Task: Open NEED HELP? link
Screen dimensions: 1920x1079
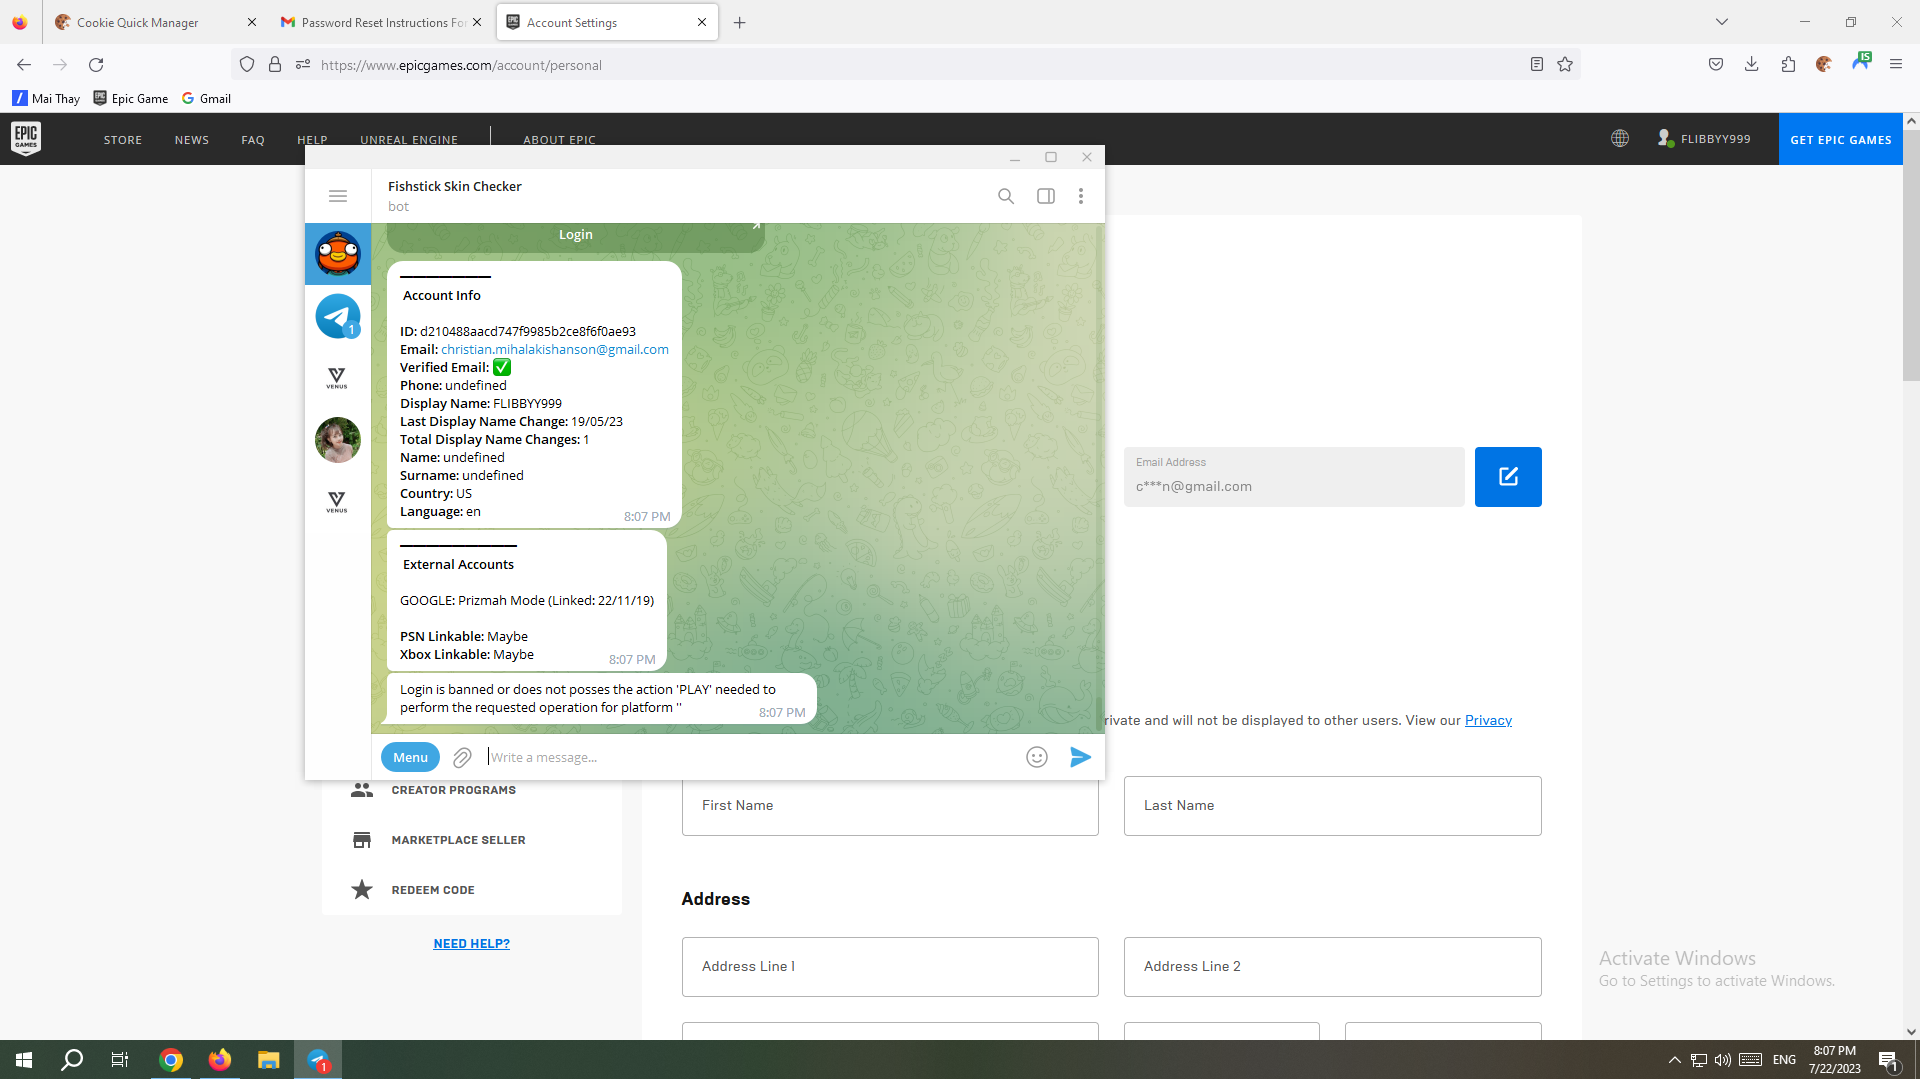Action: coord(471,944)
